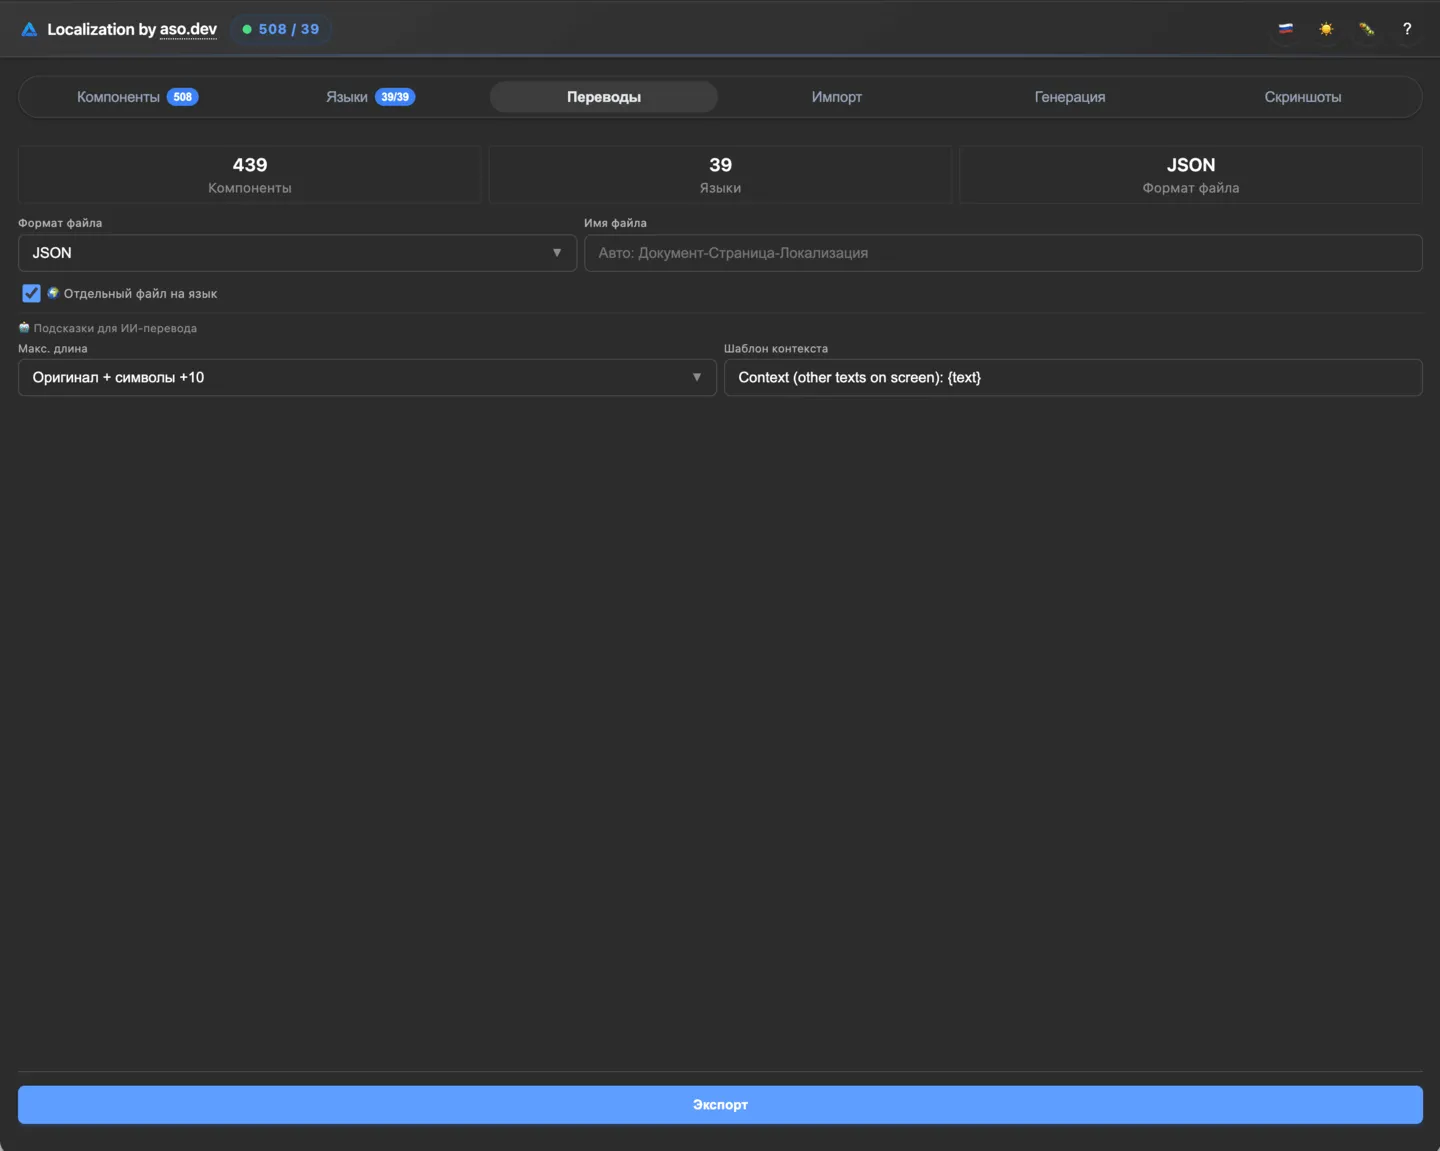Switch to the Импорт tab
The height and width of the screenshot is (1151, 1440).
(836, 97)
